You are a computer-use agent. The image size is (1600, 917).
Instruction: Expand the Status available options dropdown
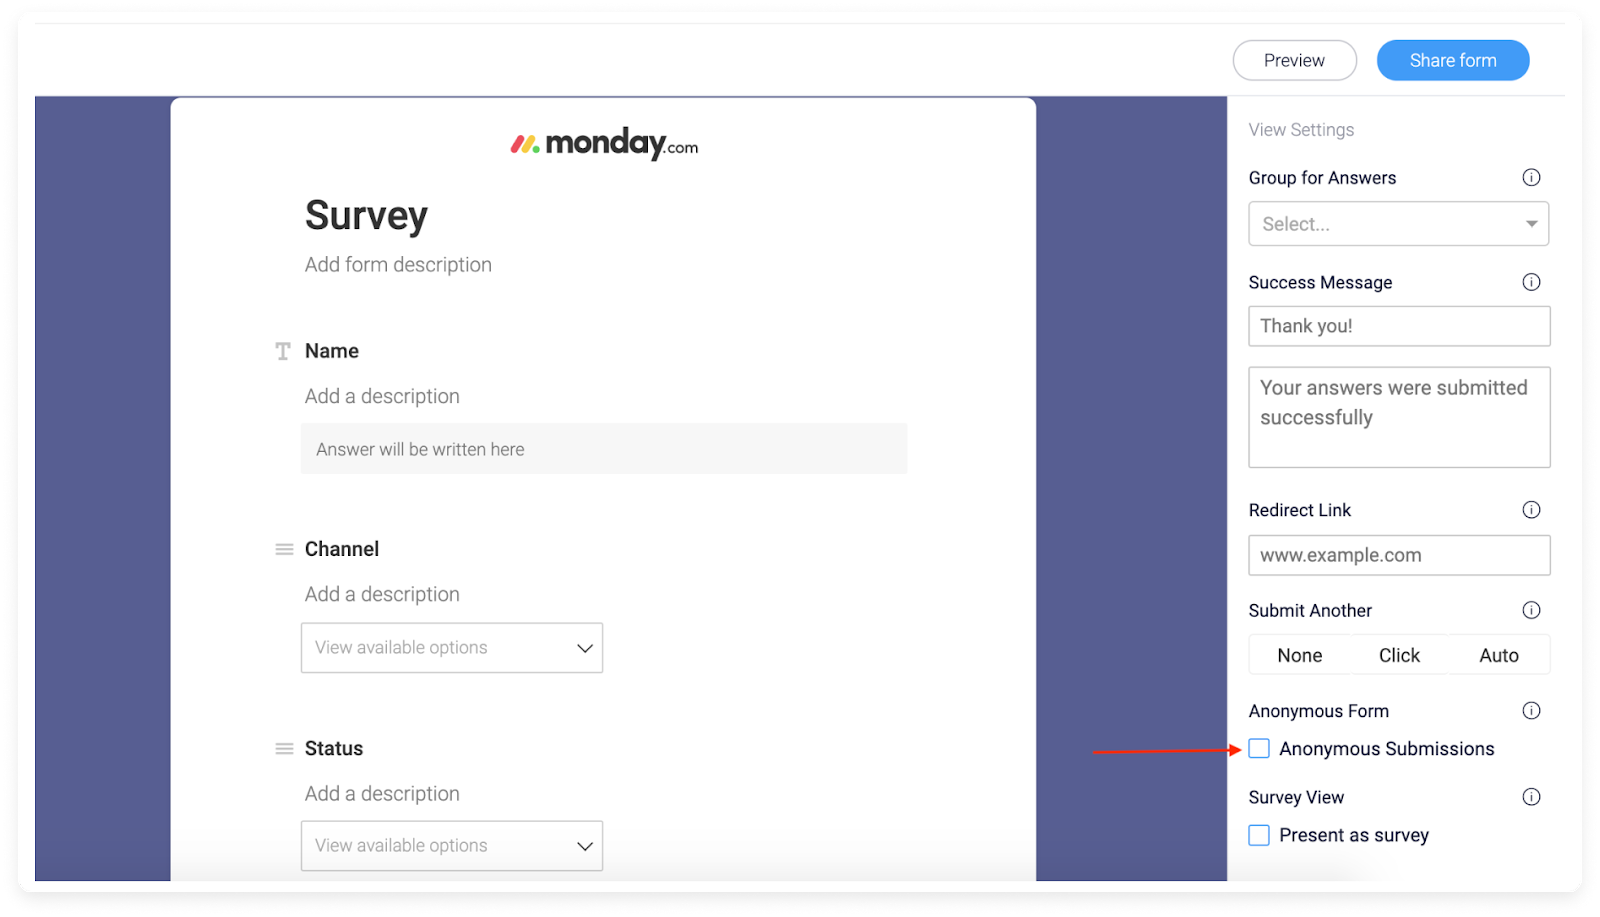(452, 846)
